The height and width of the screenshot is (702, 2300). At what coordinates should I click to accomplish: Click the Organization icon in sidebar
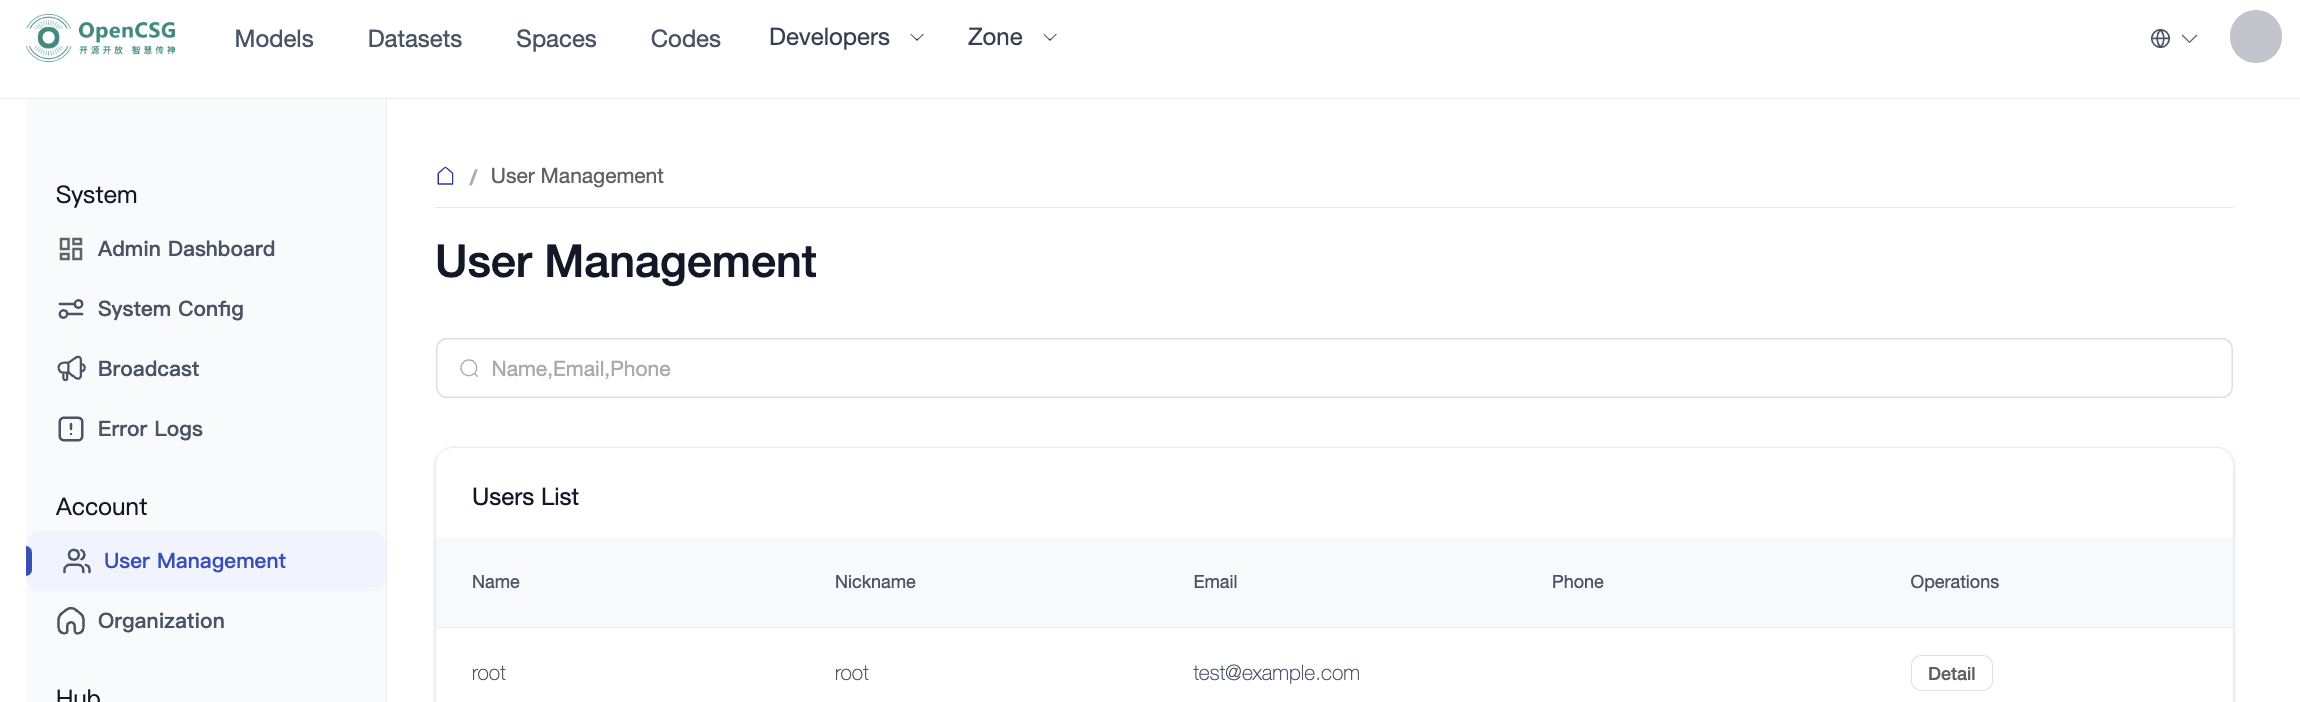tap(70, 621)
